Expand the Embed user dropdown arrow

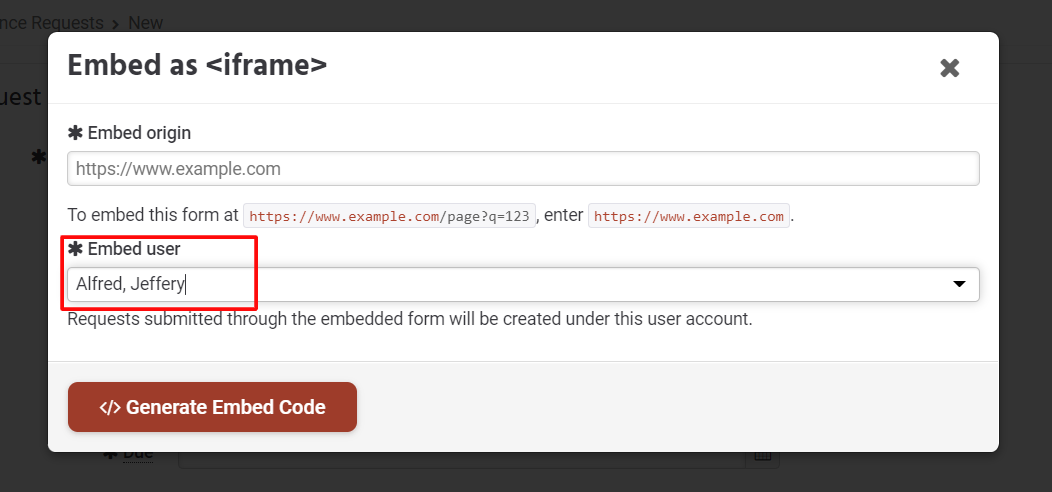tap(959, 285)
